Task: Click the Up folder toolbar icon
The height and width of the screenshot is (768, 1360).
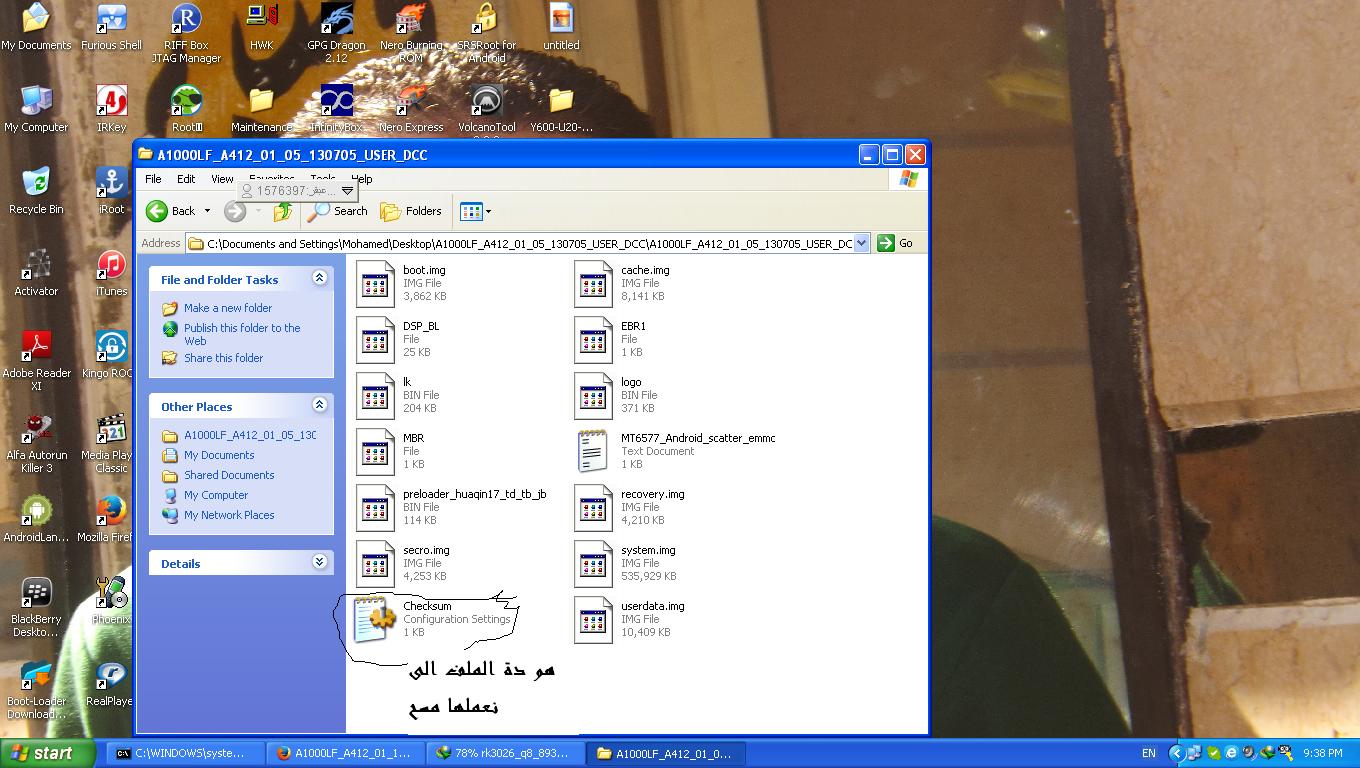Action: coord(283,211)
